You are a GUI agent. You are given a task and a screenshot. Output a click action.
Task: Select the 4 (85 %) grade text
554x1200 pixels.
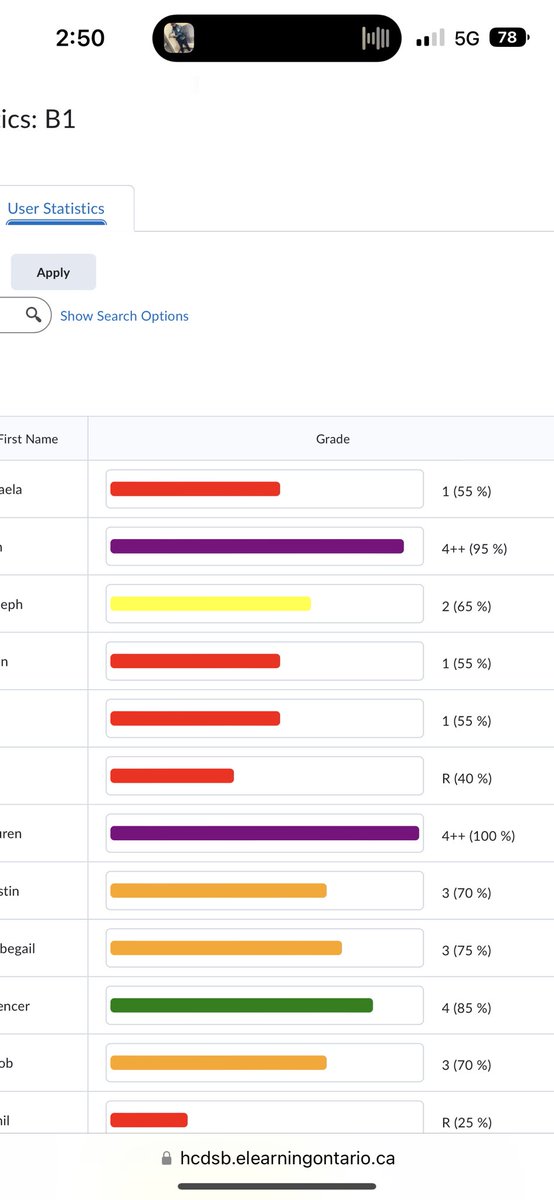coord(466,1007)
